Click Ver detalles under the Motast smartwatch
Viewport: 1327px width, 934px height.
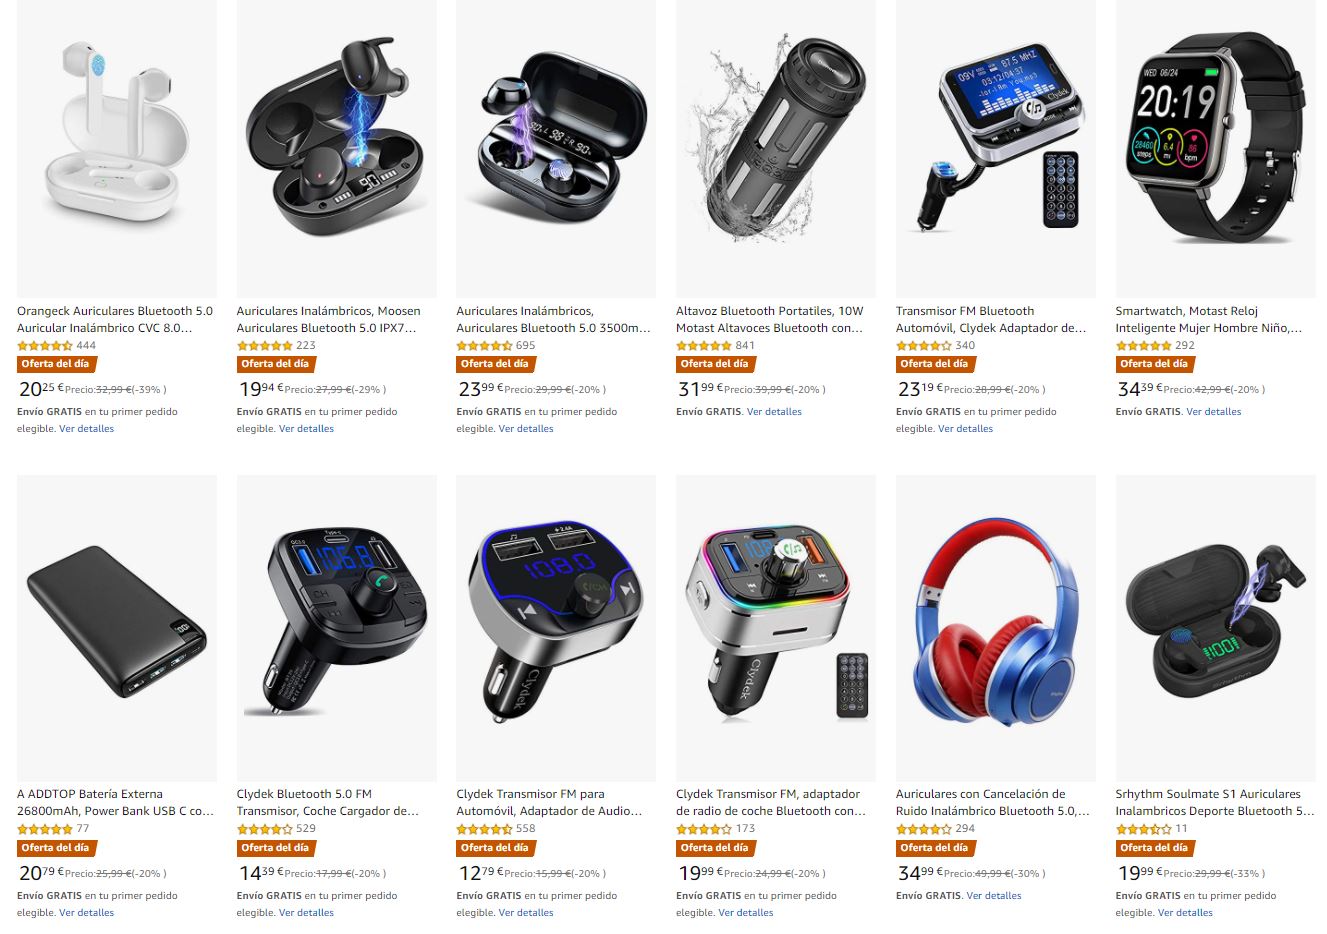point(1213,412)
